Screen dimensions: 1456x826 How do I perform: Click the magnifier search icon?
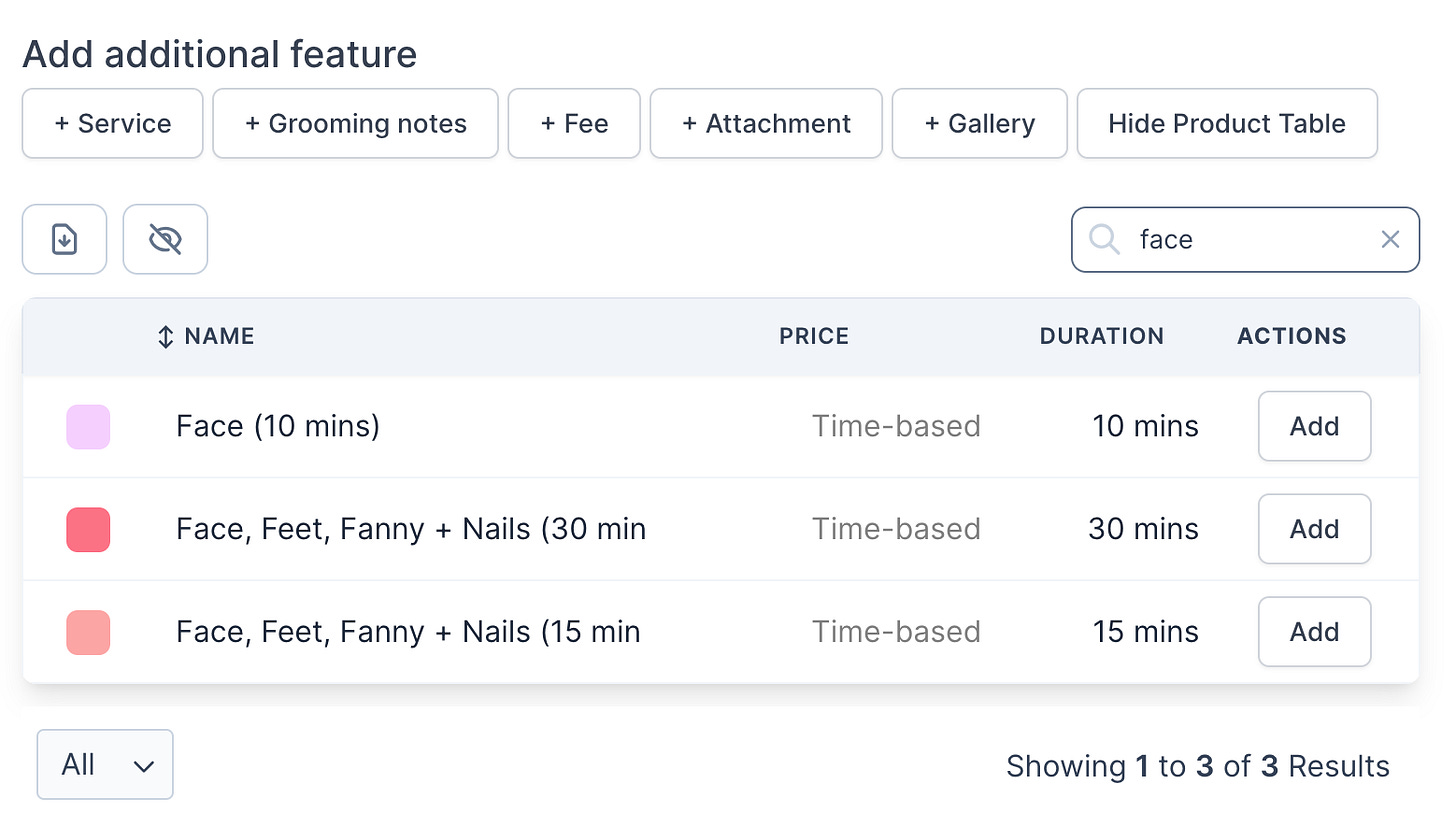point(1104,239)
